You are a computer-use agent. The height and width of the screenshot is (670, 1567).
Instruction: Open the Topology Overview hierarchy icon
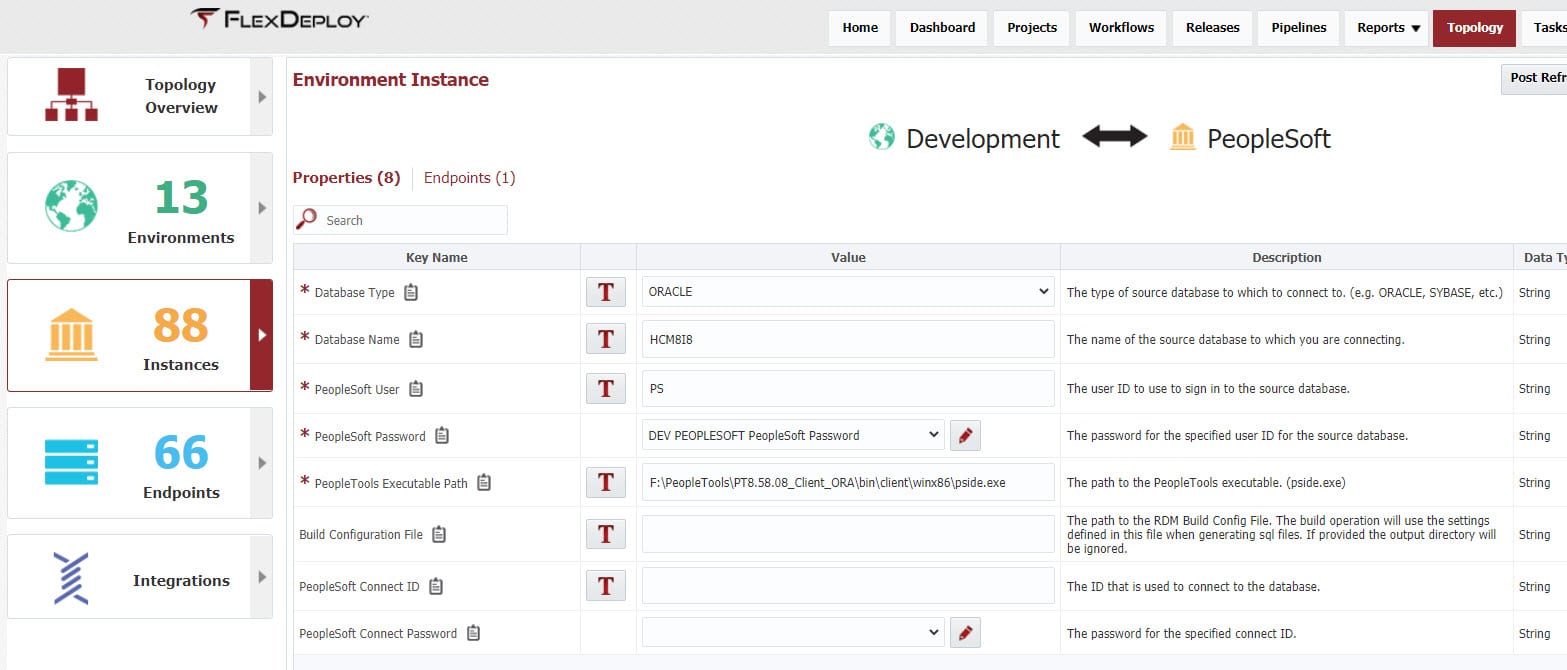click(x=71, y=95)
